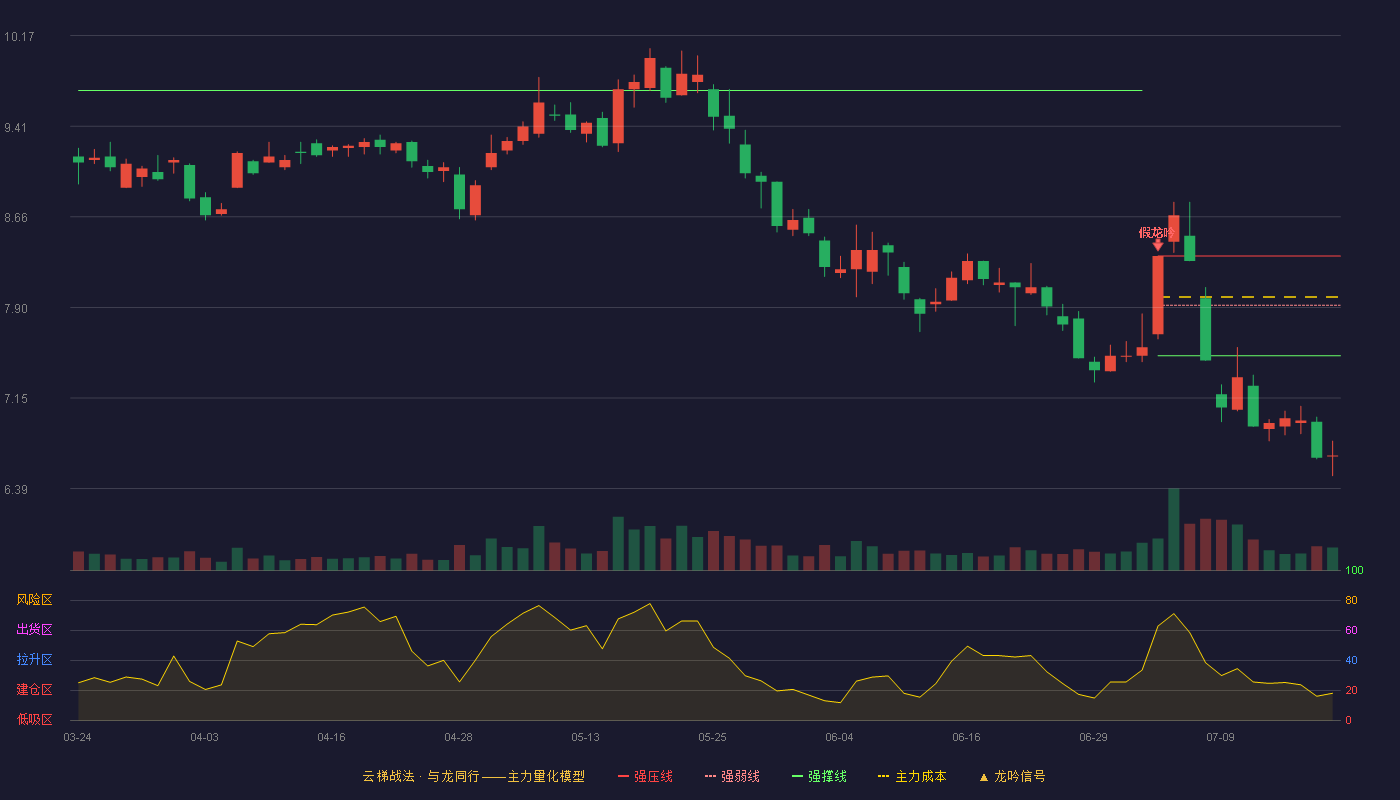Click the 03-24 date label
This screenshot has height=800, width=1400.
(77, 737)
